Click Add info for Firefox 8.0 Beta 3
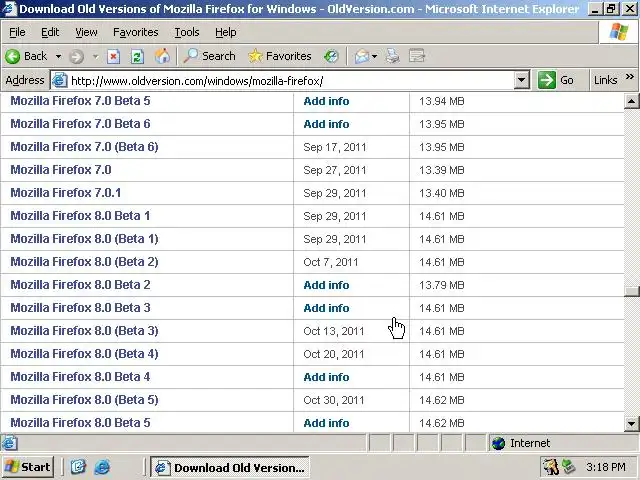Screen dimensions: 640x480 pyautogui.click(x=326, y=308)
